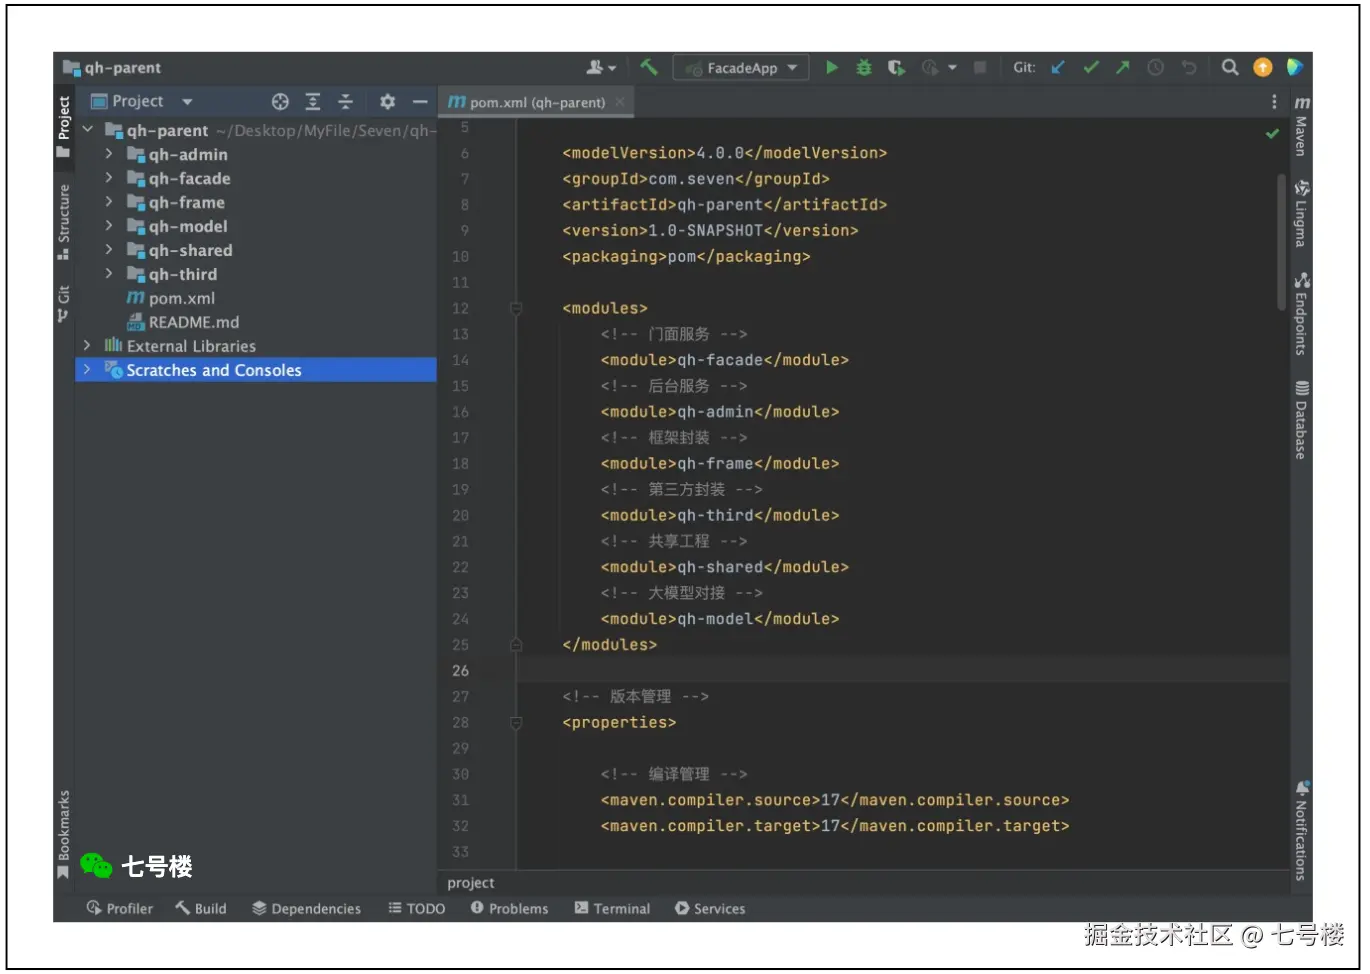Commit changes using the Git checkmark icon
Viewport: 1370px width, 974px height.
(x=1091, y=67)
